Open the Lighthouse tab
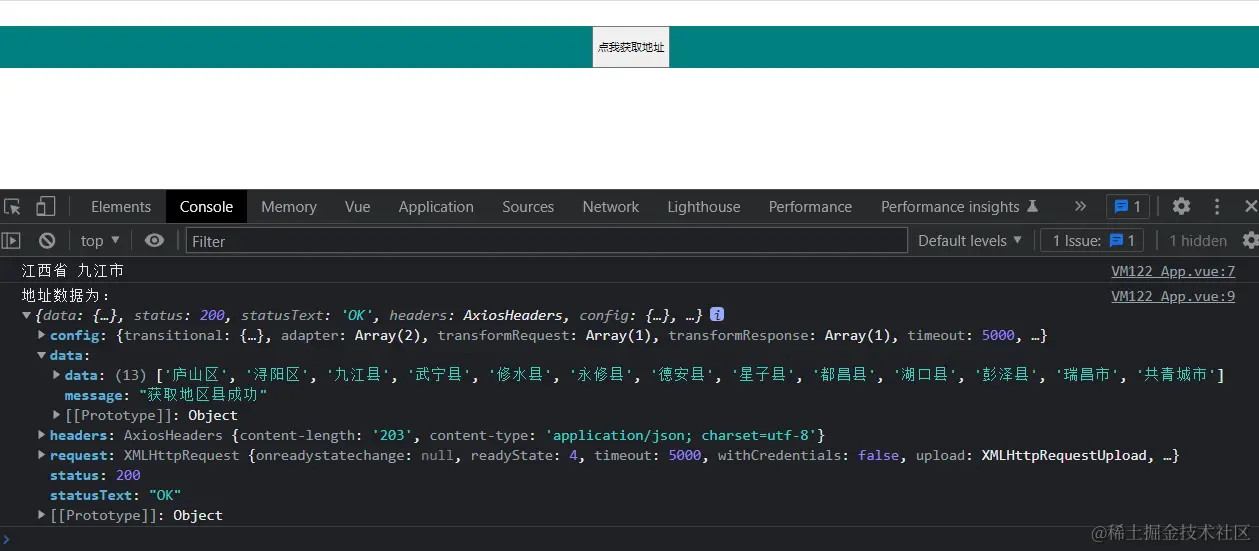Viewport: 1259px width, 551px height. click(704, 207)
